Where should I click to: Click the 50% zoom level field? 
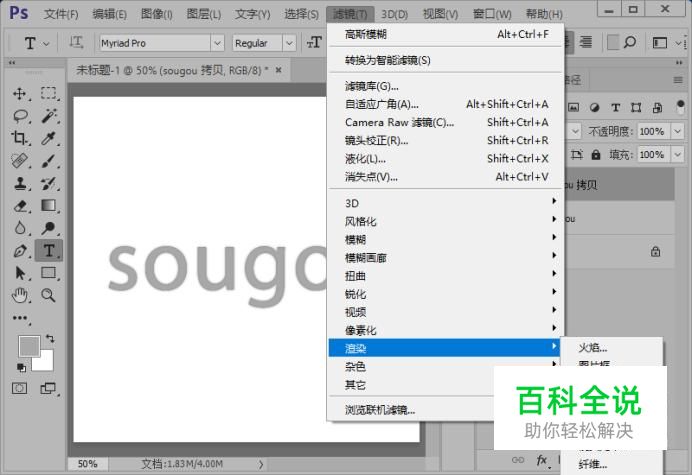click(87, 464)
